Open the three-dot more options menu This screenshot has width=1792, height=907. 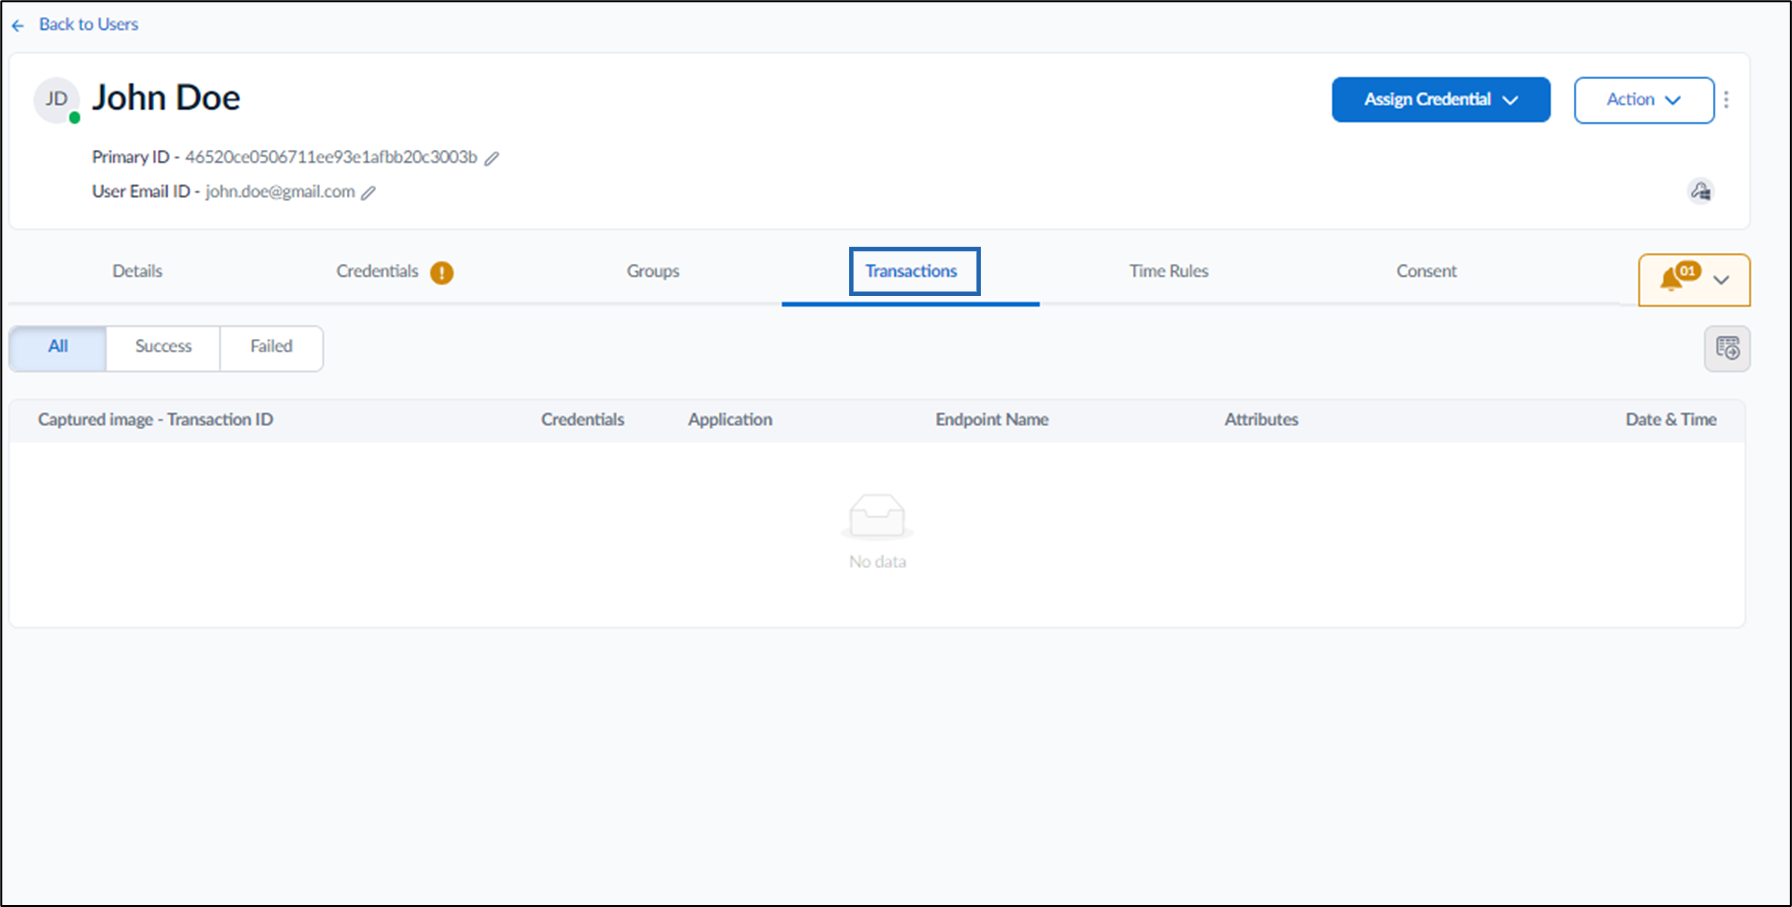click(x=1726, y=99)
